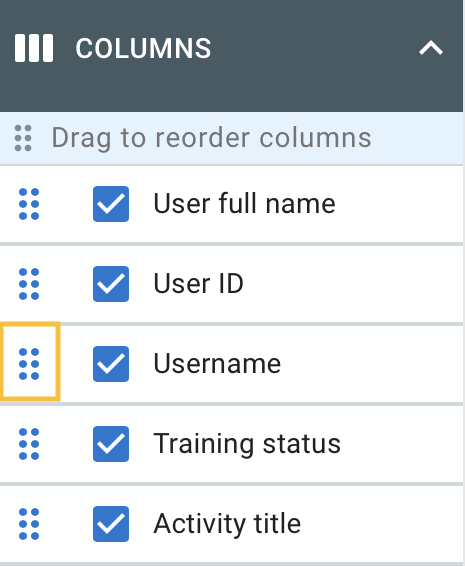Click the Activity title label
This screenshot has width=465, height=566.
click(227, 524)
